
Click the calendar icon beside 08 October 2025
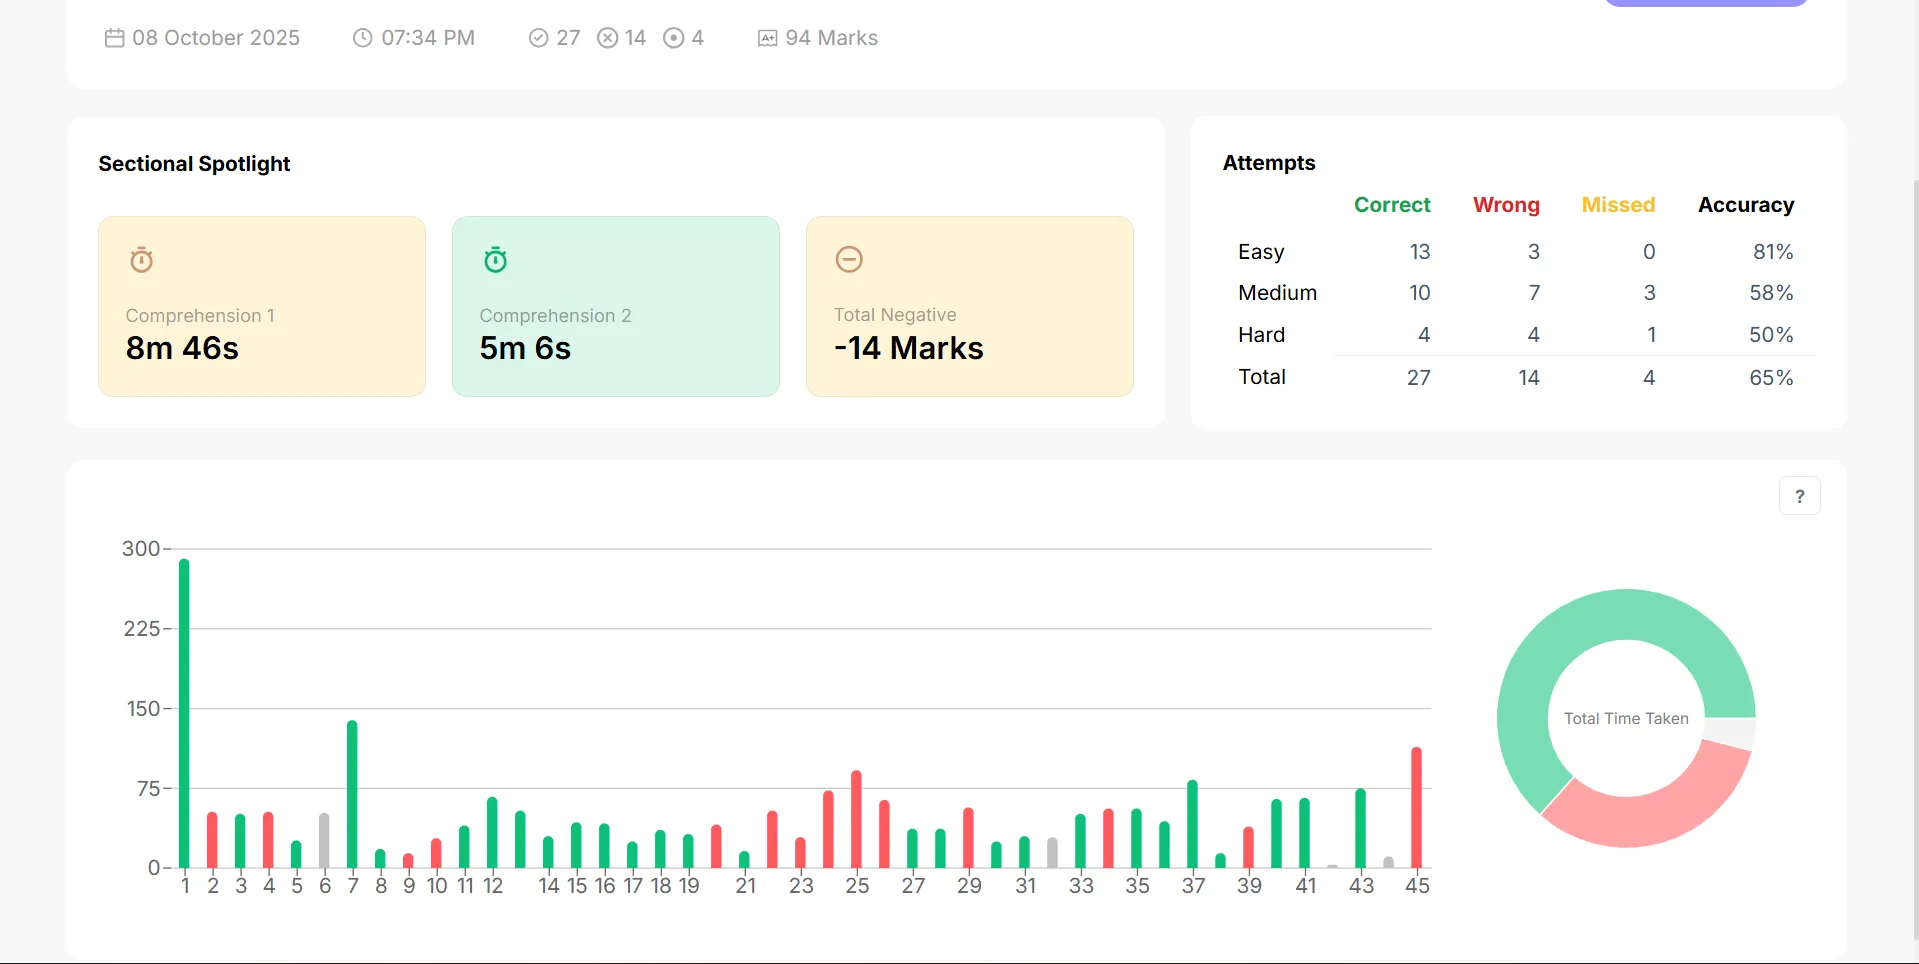[115, 38]
